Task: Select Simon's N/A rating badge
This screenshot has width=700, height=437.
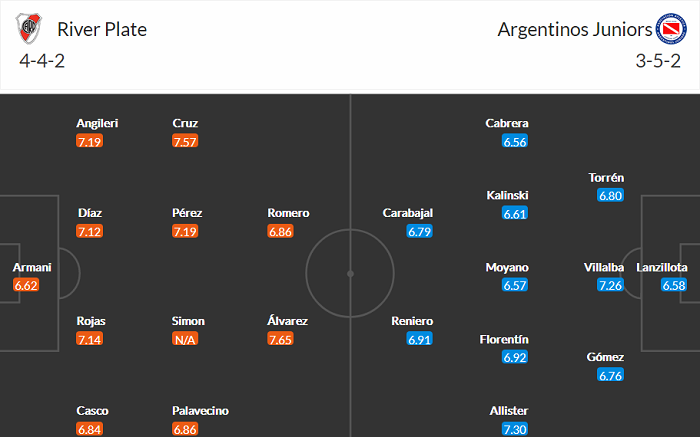Action: (x=187, y=341)
